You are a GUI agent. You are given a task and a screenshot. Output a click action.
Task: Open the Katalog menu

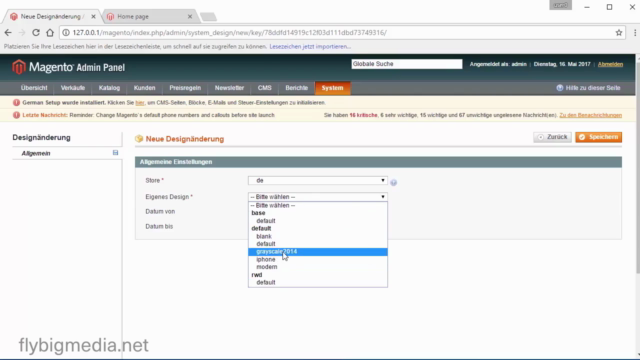point(109,88)
